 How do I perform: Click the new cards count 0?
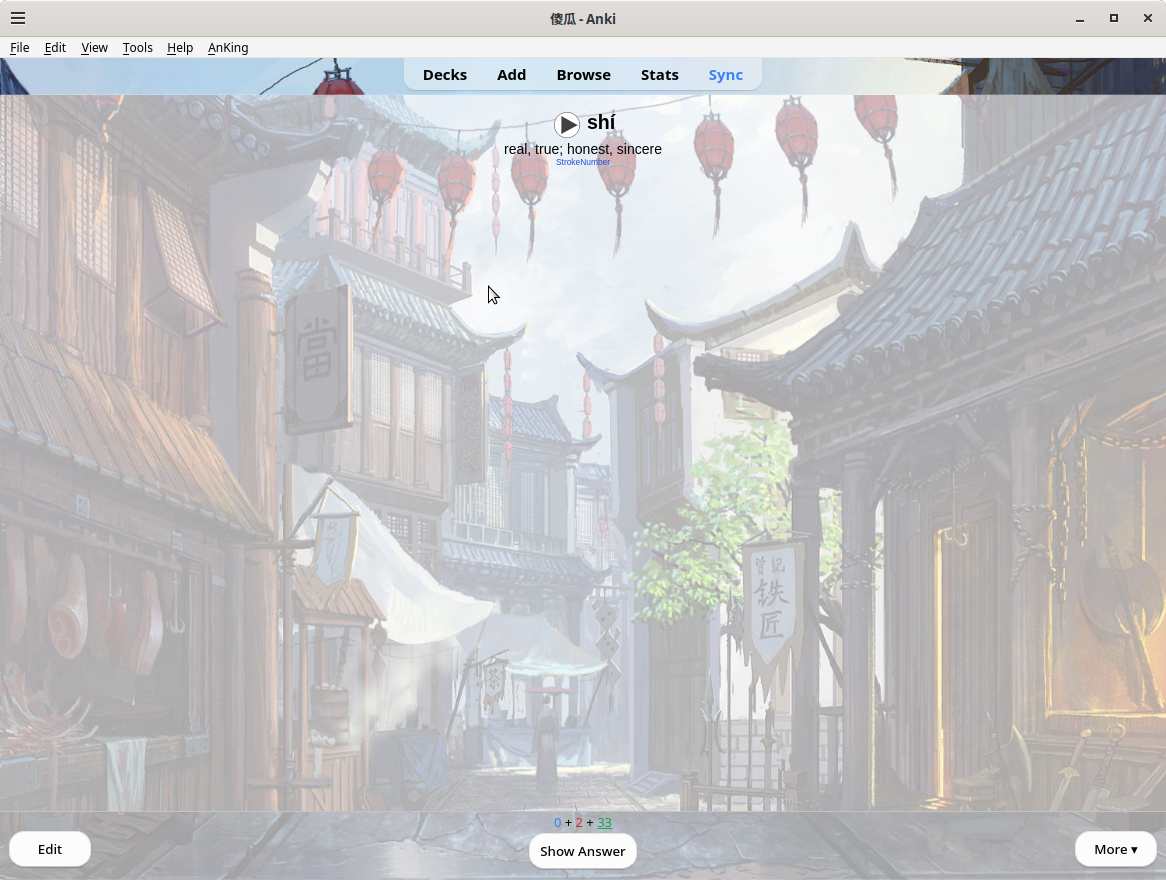[558, 823]
